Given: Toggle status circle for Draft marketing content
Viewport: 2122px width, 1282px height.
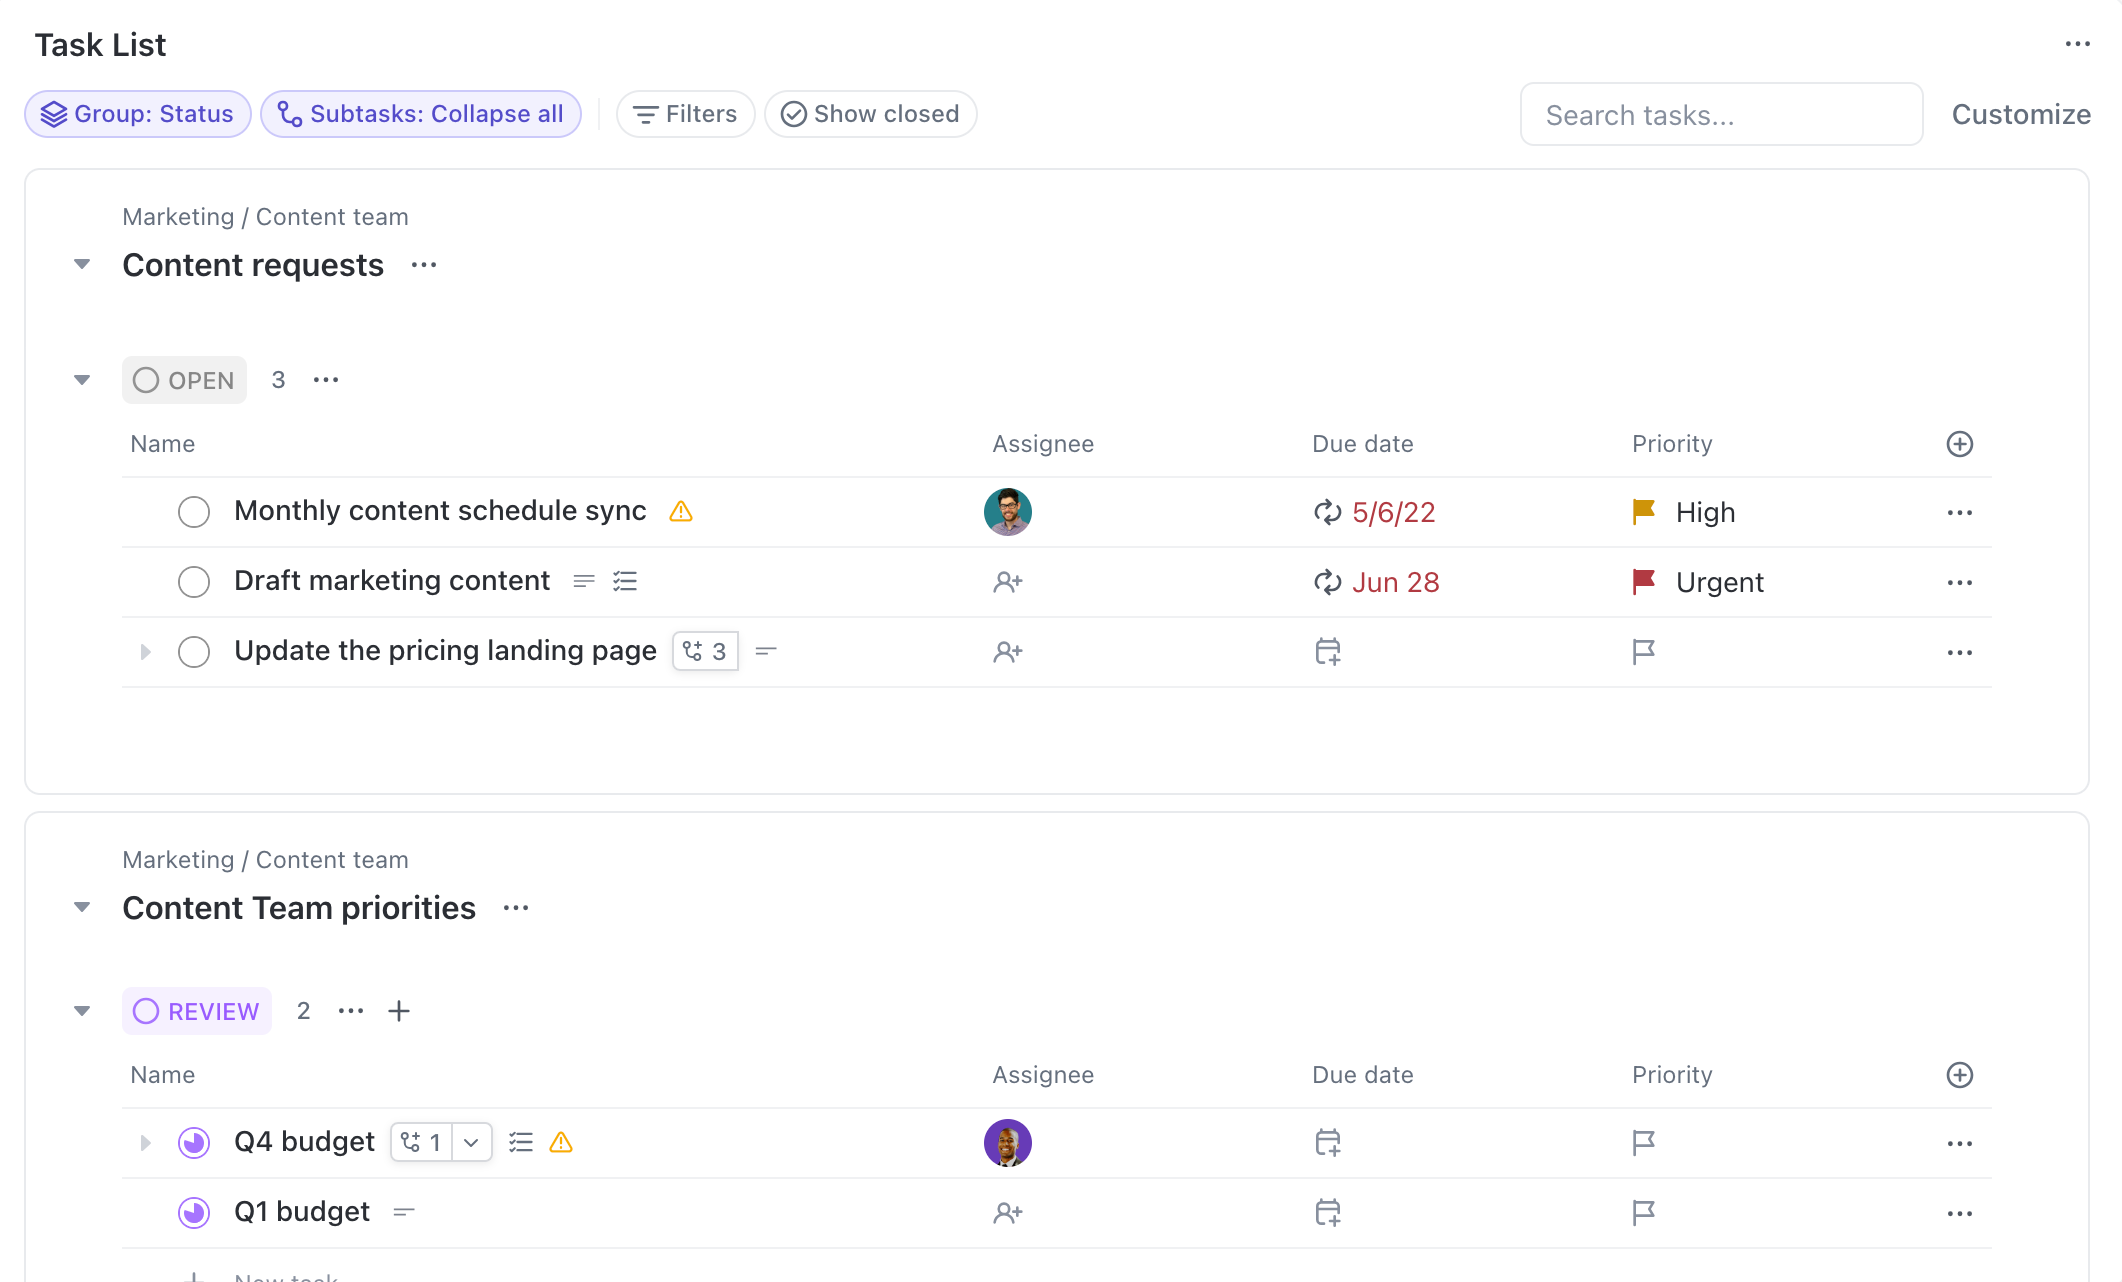Looking at the screenshot, I should point(194,582).
